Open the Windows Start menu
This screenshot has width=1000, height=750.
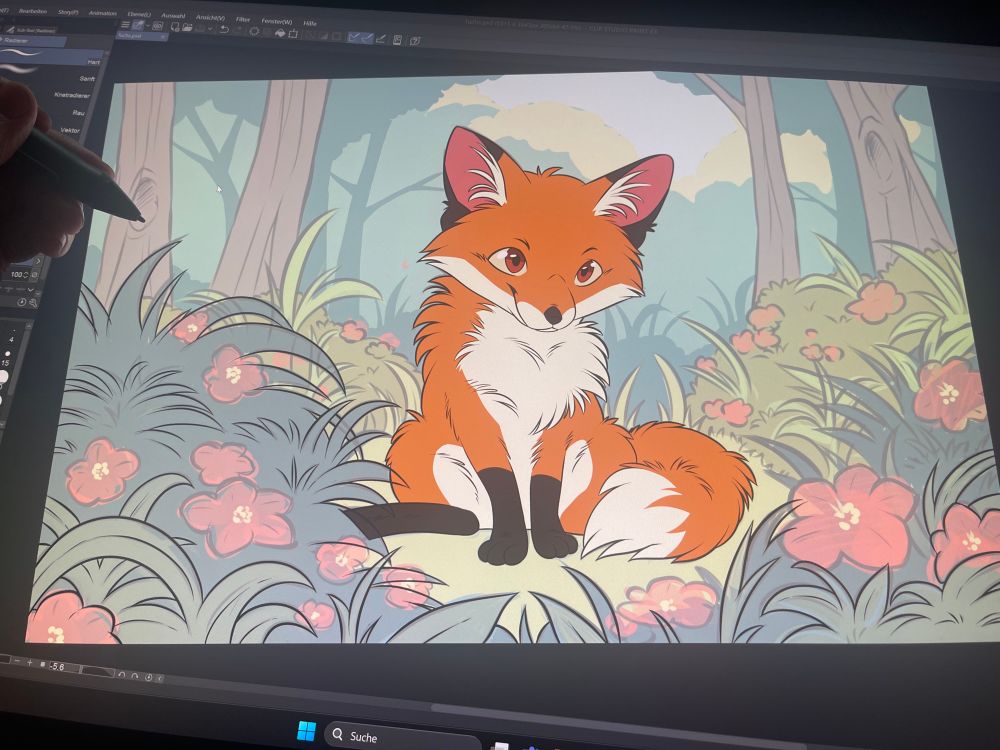[306, 732]
